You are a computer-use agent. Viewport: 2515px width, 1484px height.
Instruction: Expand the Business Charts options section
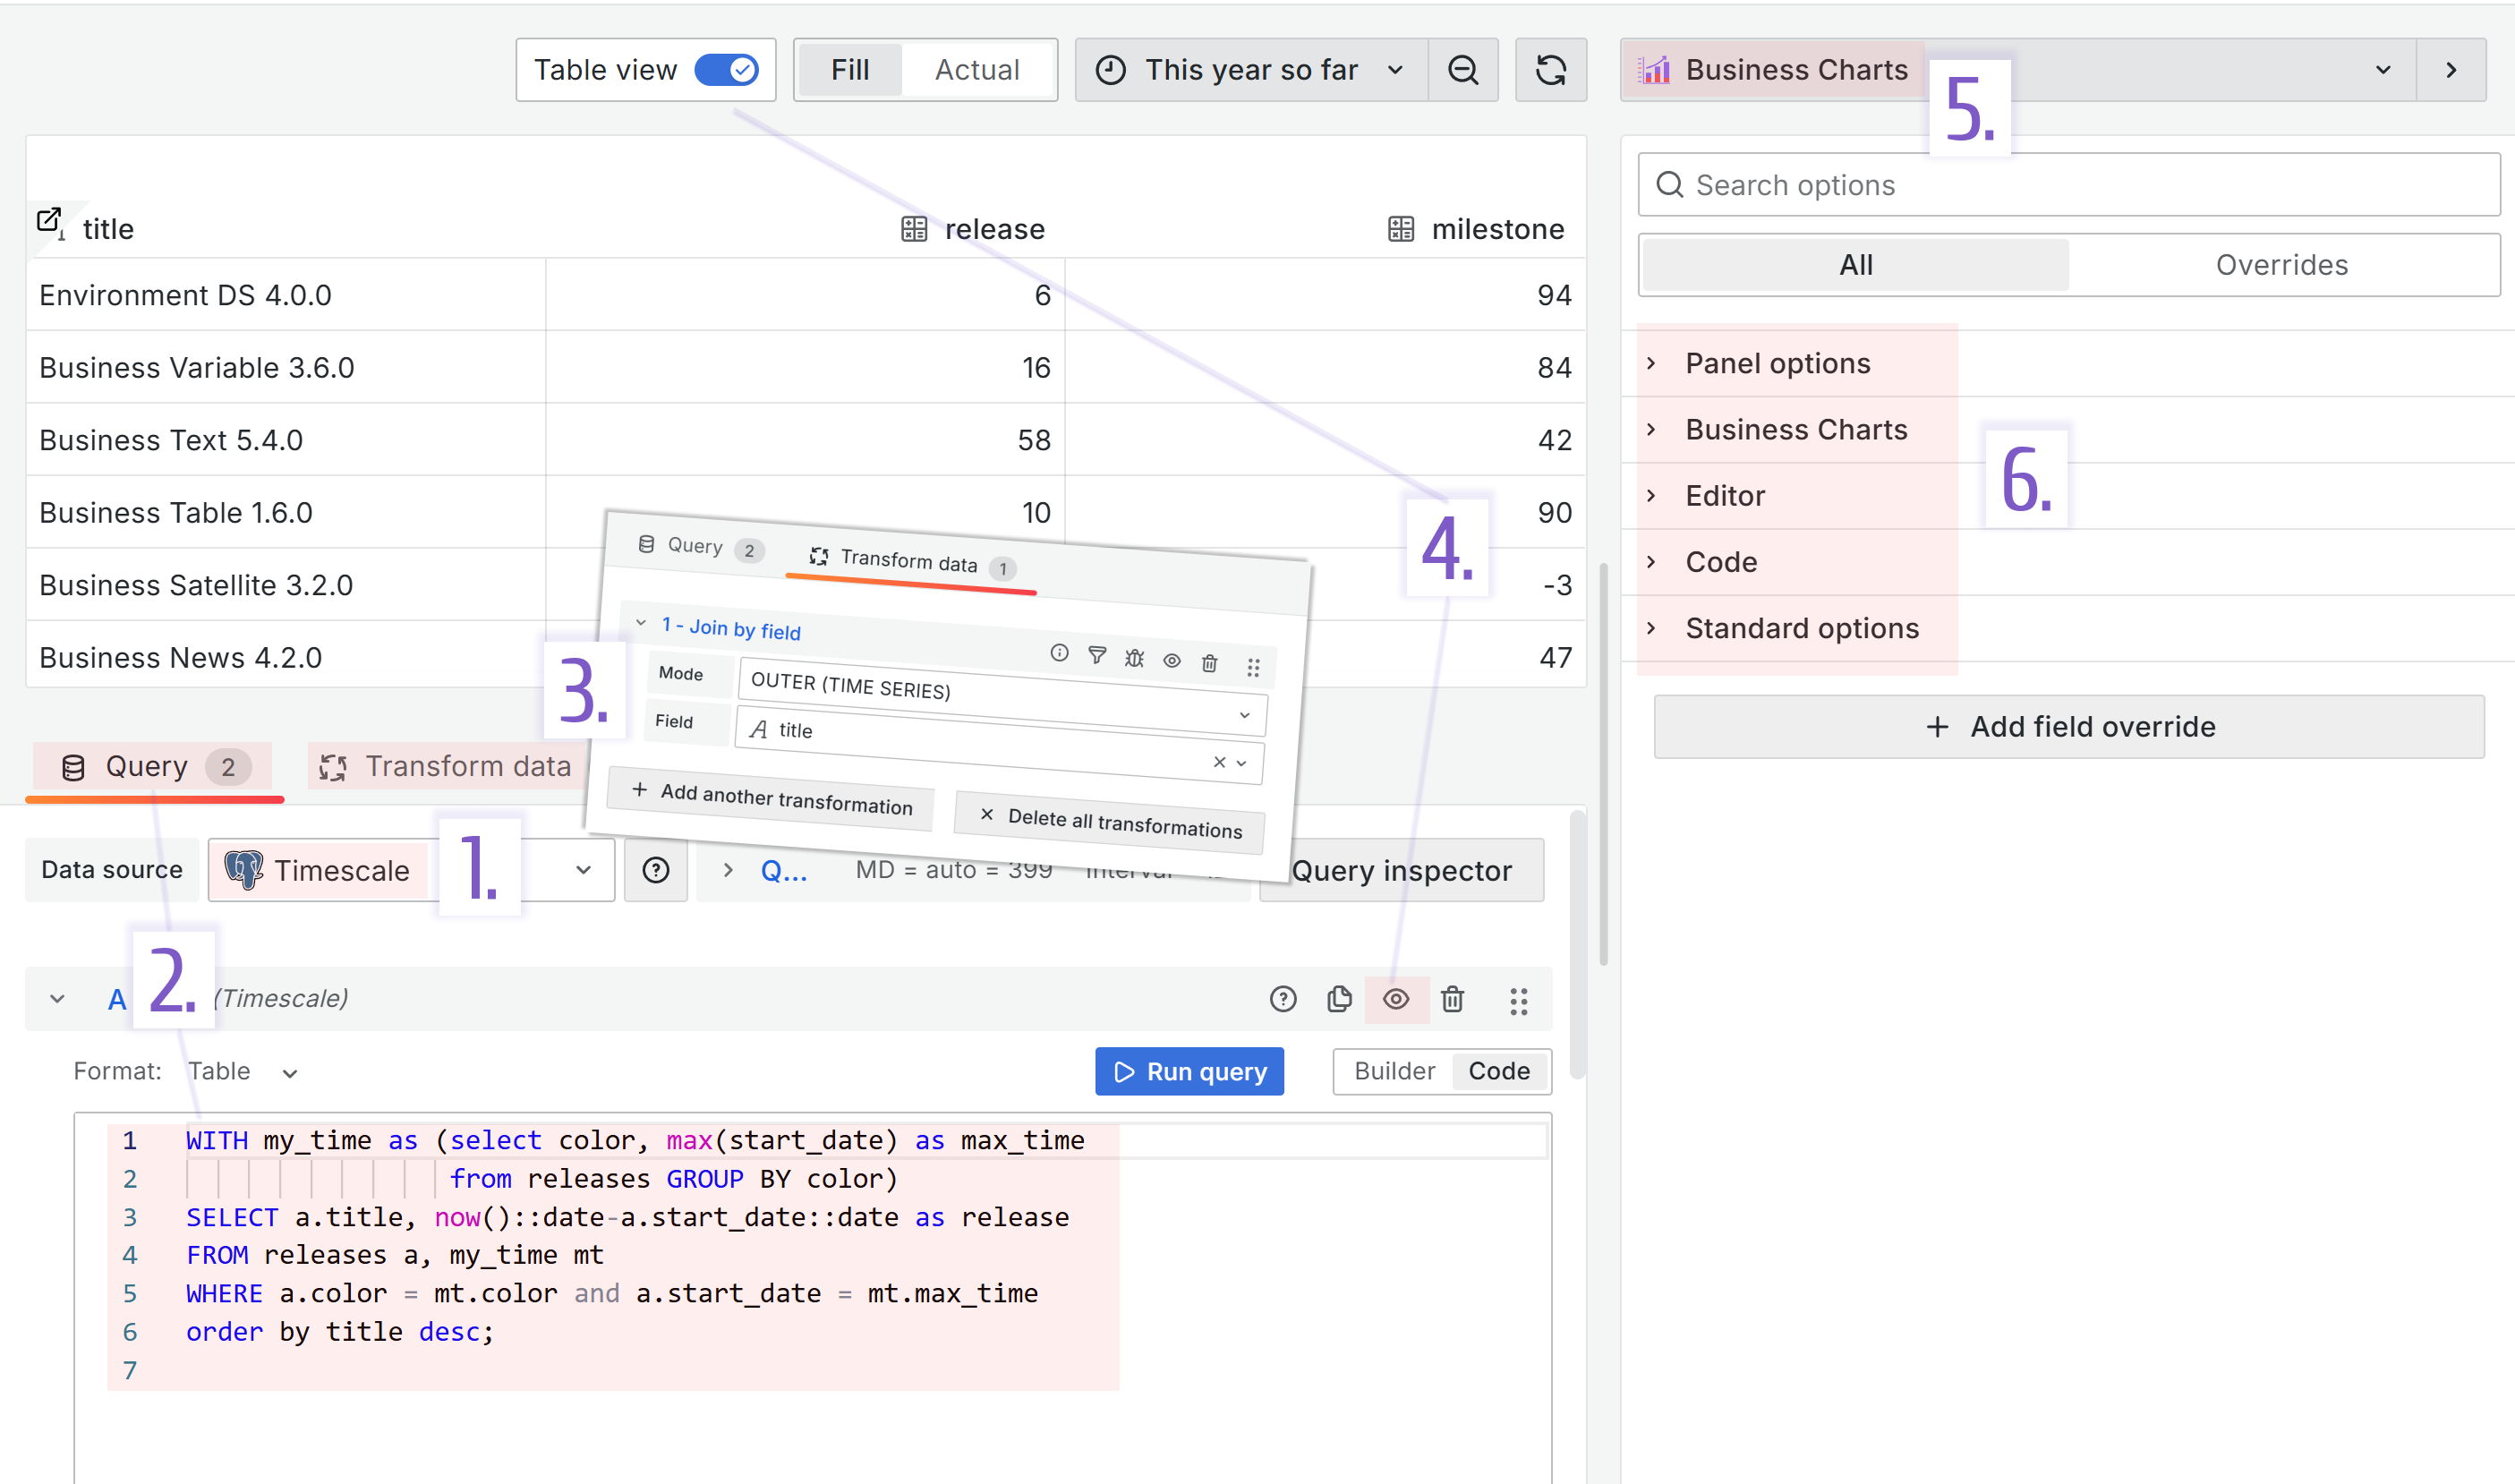coord(1796,429)
